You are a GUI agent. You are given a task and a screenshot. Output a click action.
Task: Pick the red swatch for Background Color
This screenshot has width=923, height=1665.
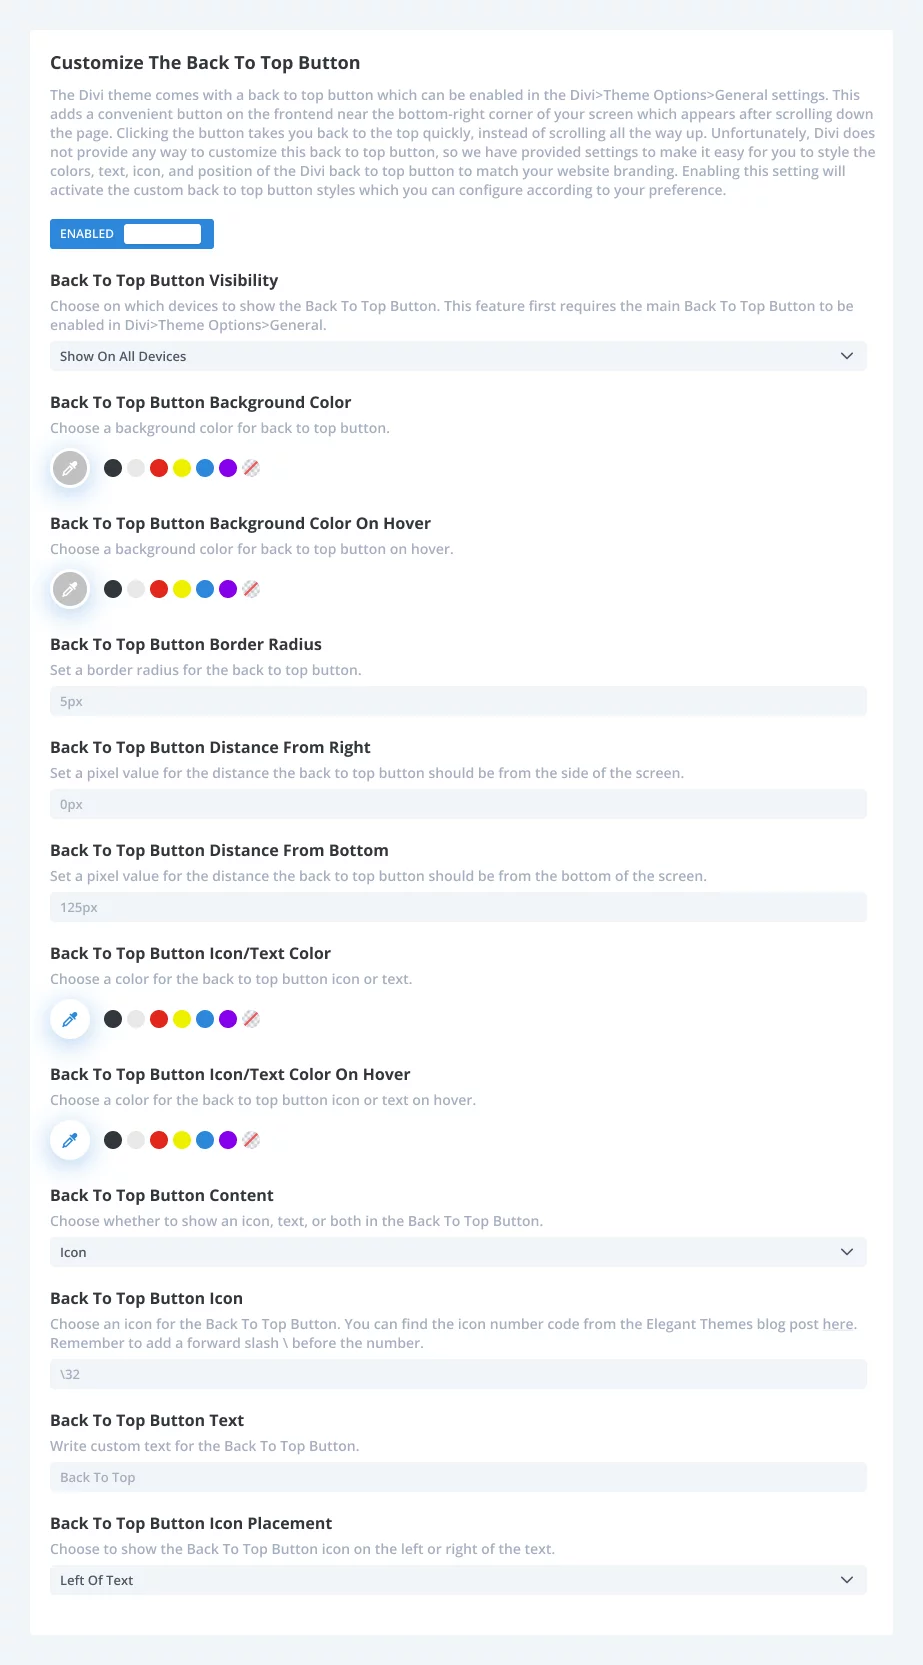coord(159,468)
